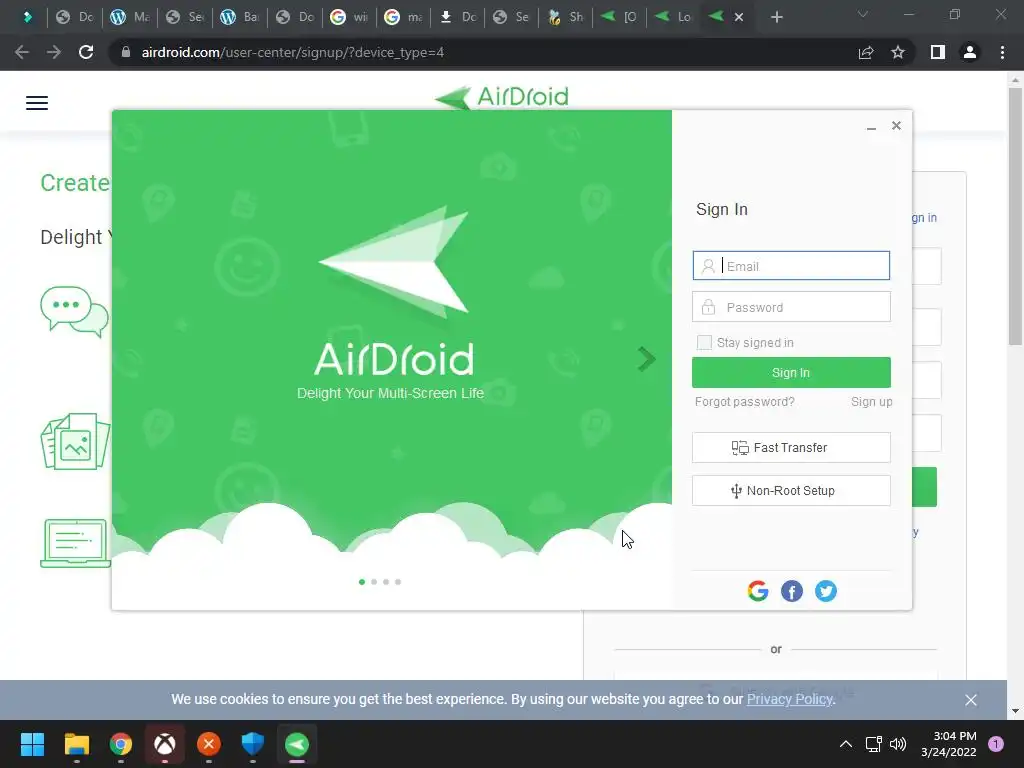Open Windows Security shield on taskbar
This screenshot has height=768, width=1024.
point(253,744)
